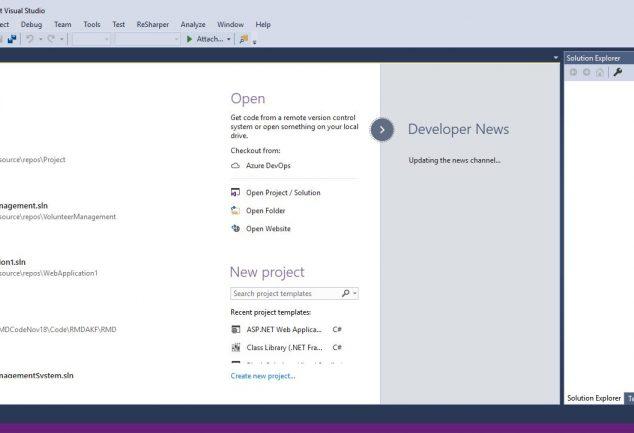Open recent solution ending in nagementSystem.sln

[36, 376]
